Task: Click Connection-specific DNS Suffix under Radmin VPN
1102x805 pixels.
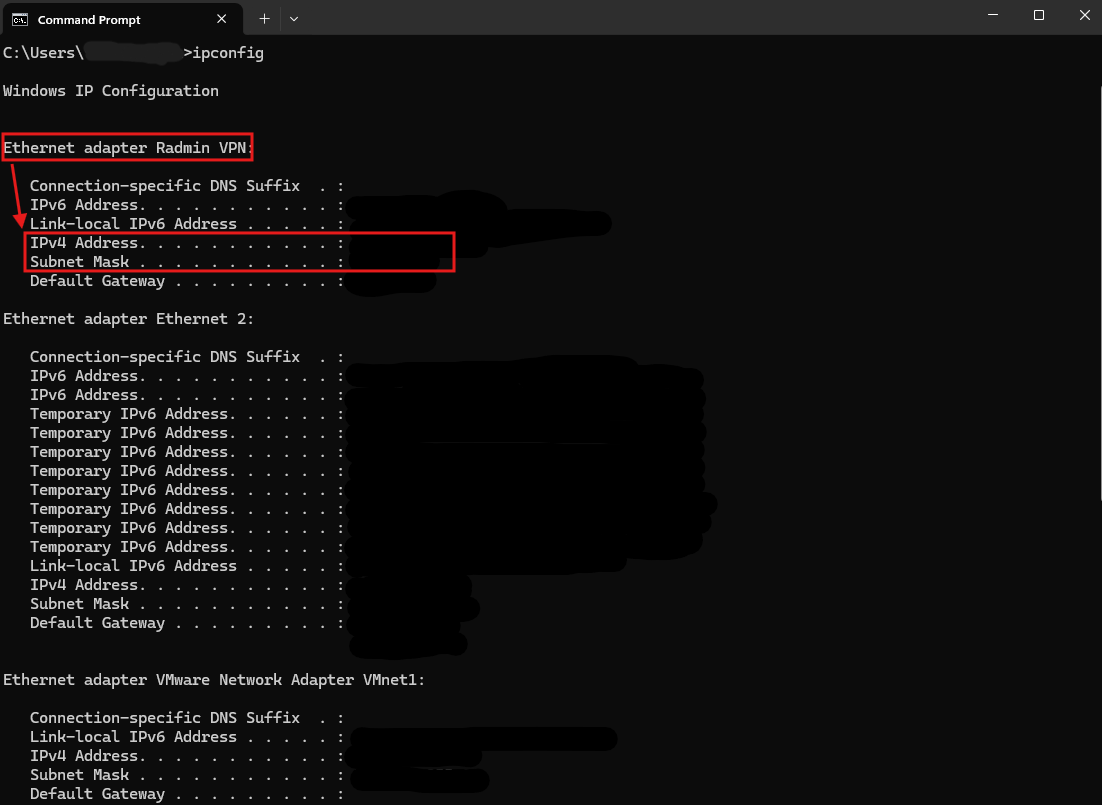Action: [x=187, y=186]
